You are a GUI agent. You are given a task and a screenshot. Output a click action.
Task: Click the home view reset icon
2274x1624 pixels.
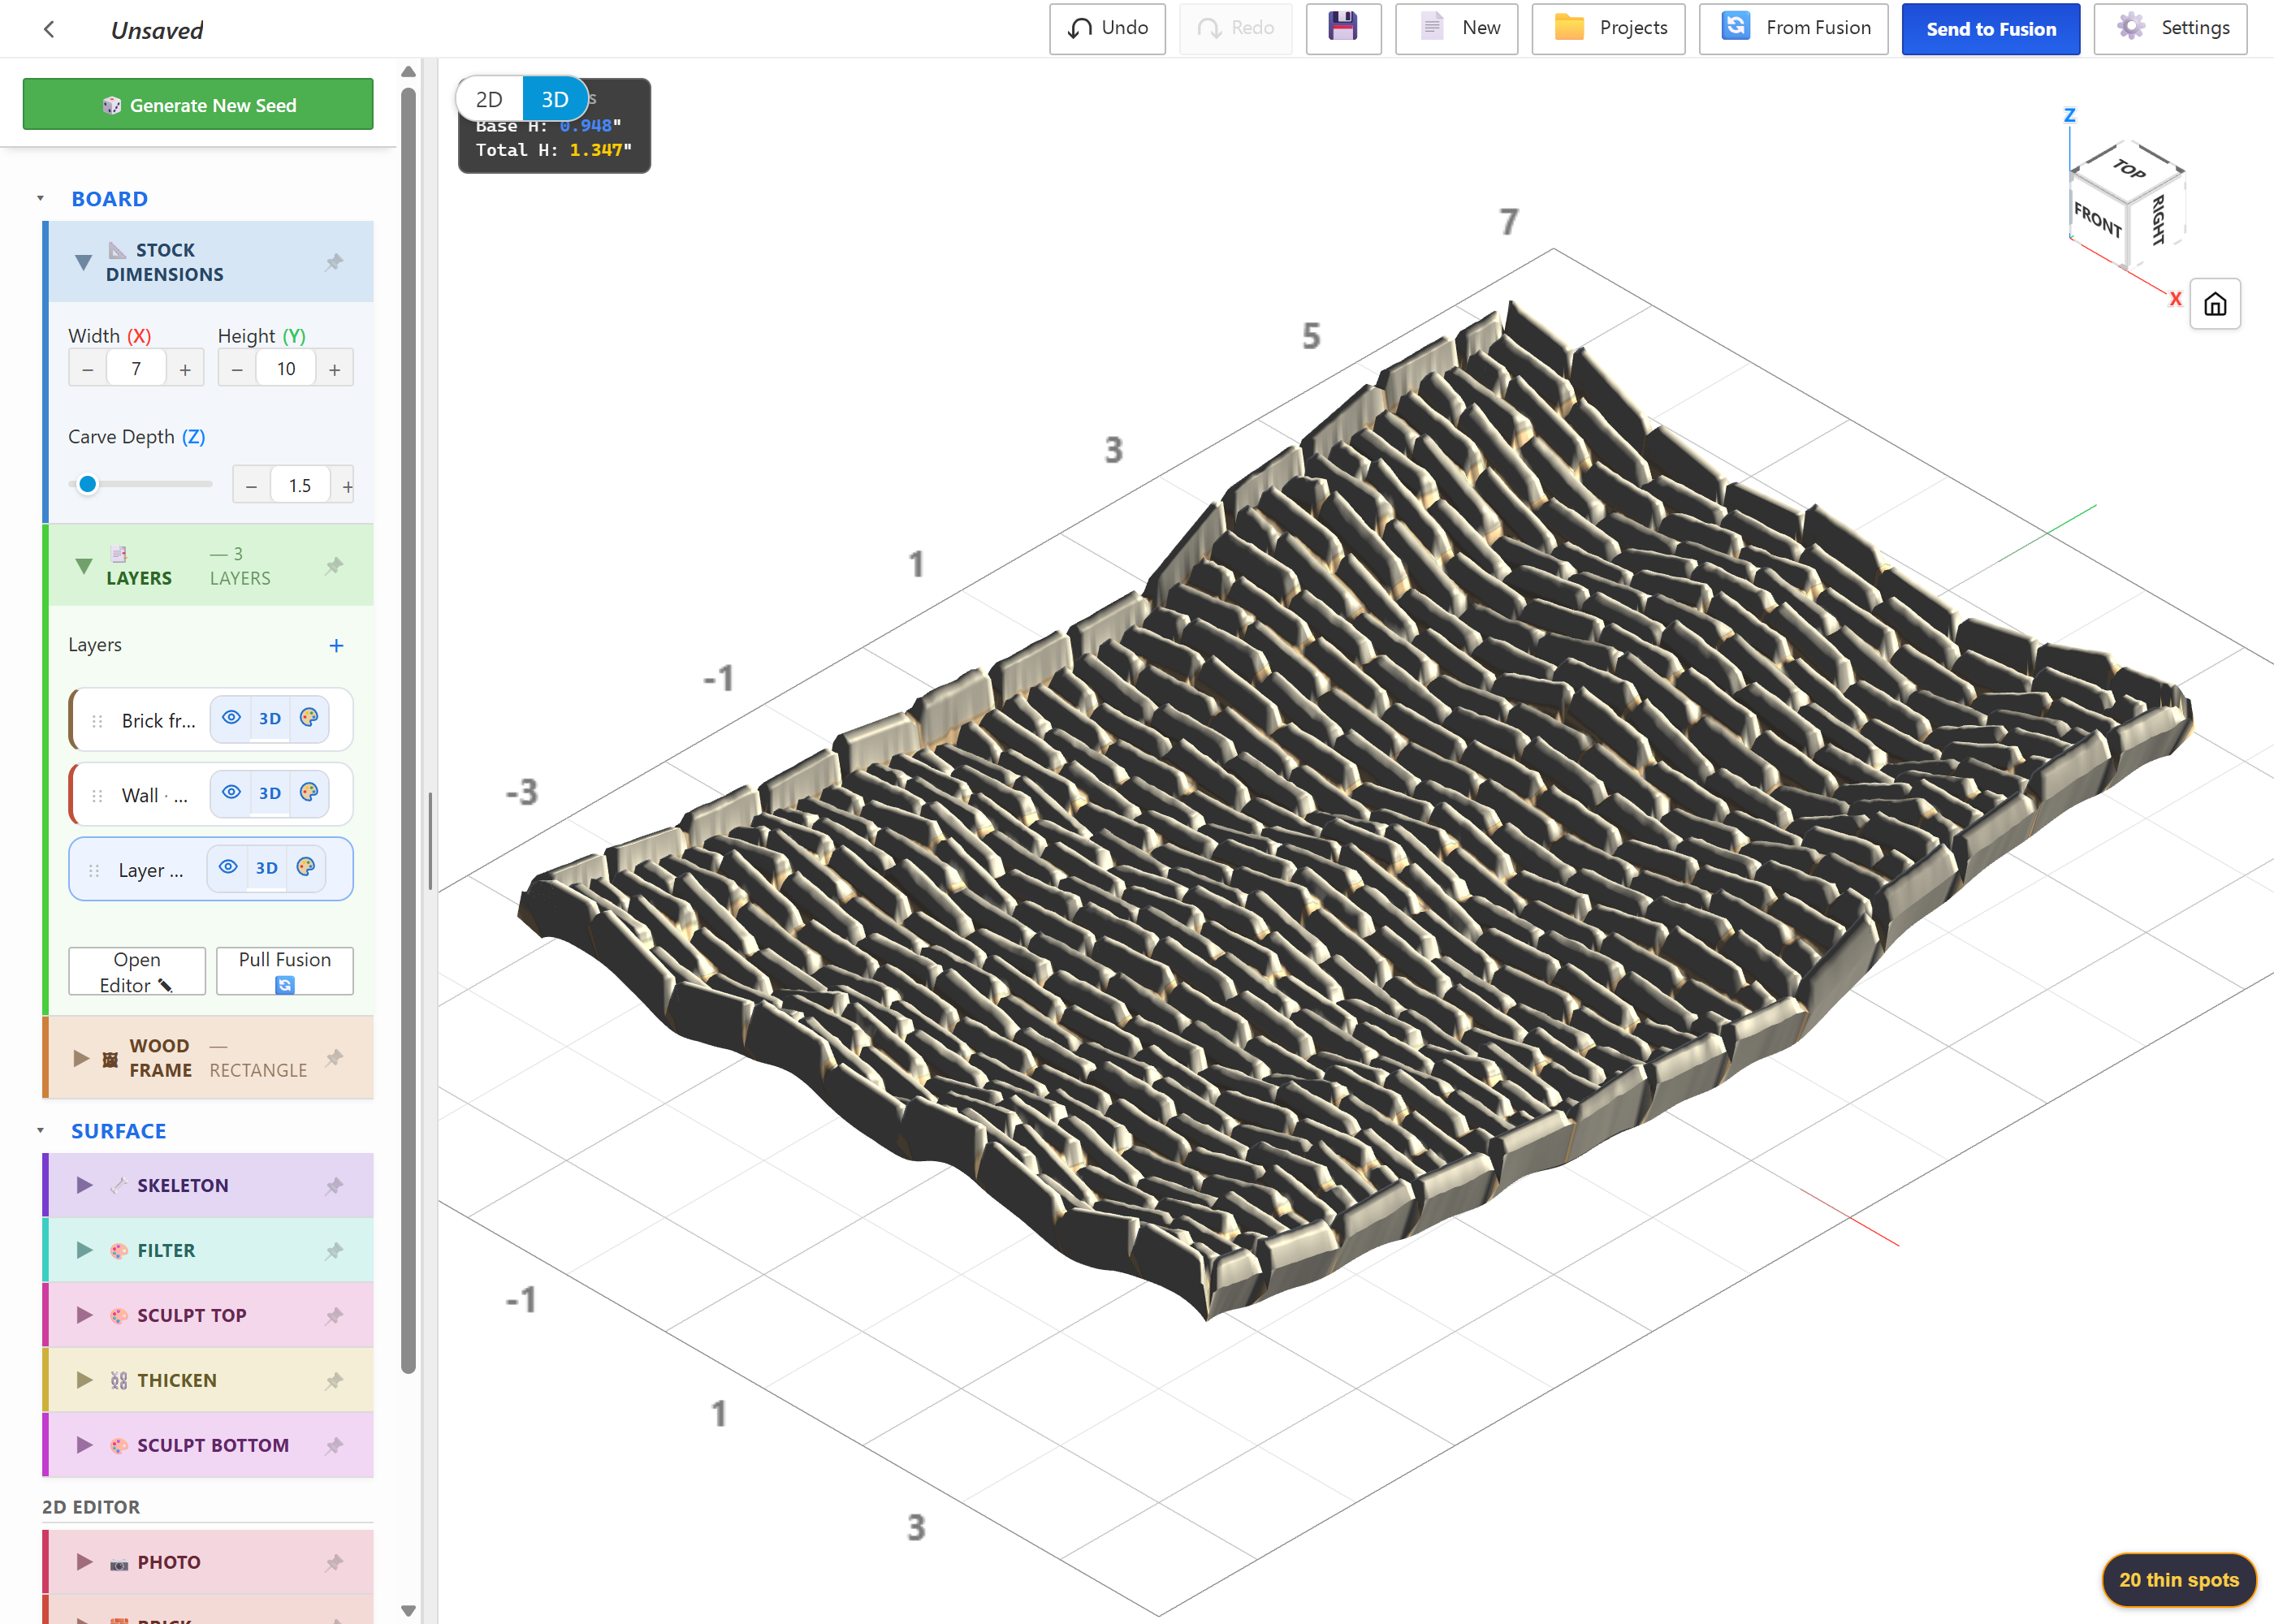[x=2214, y=304]
